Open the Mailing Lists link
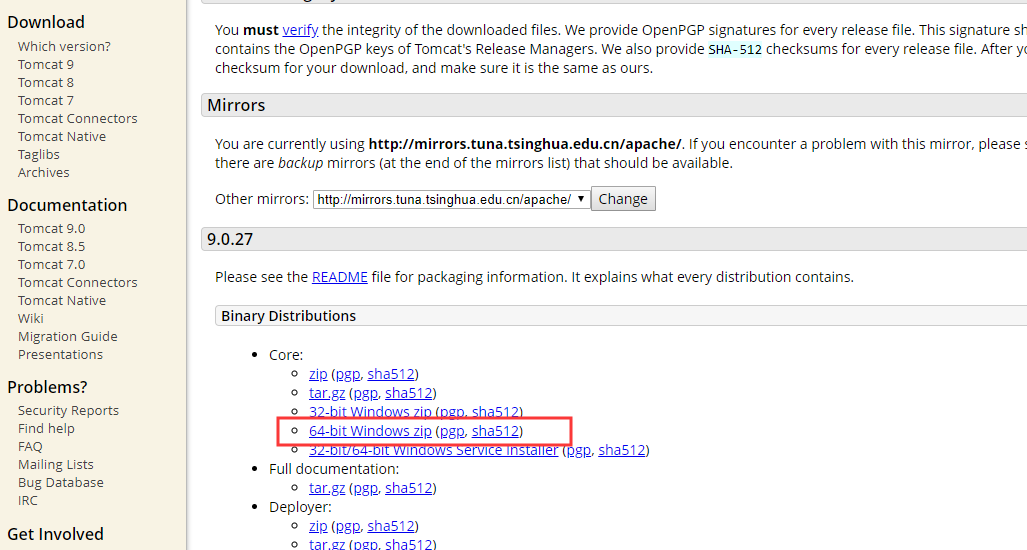 pyautogui.click(x=56, y=464)
